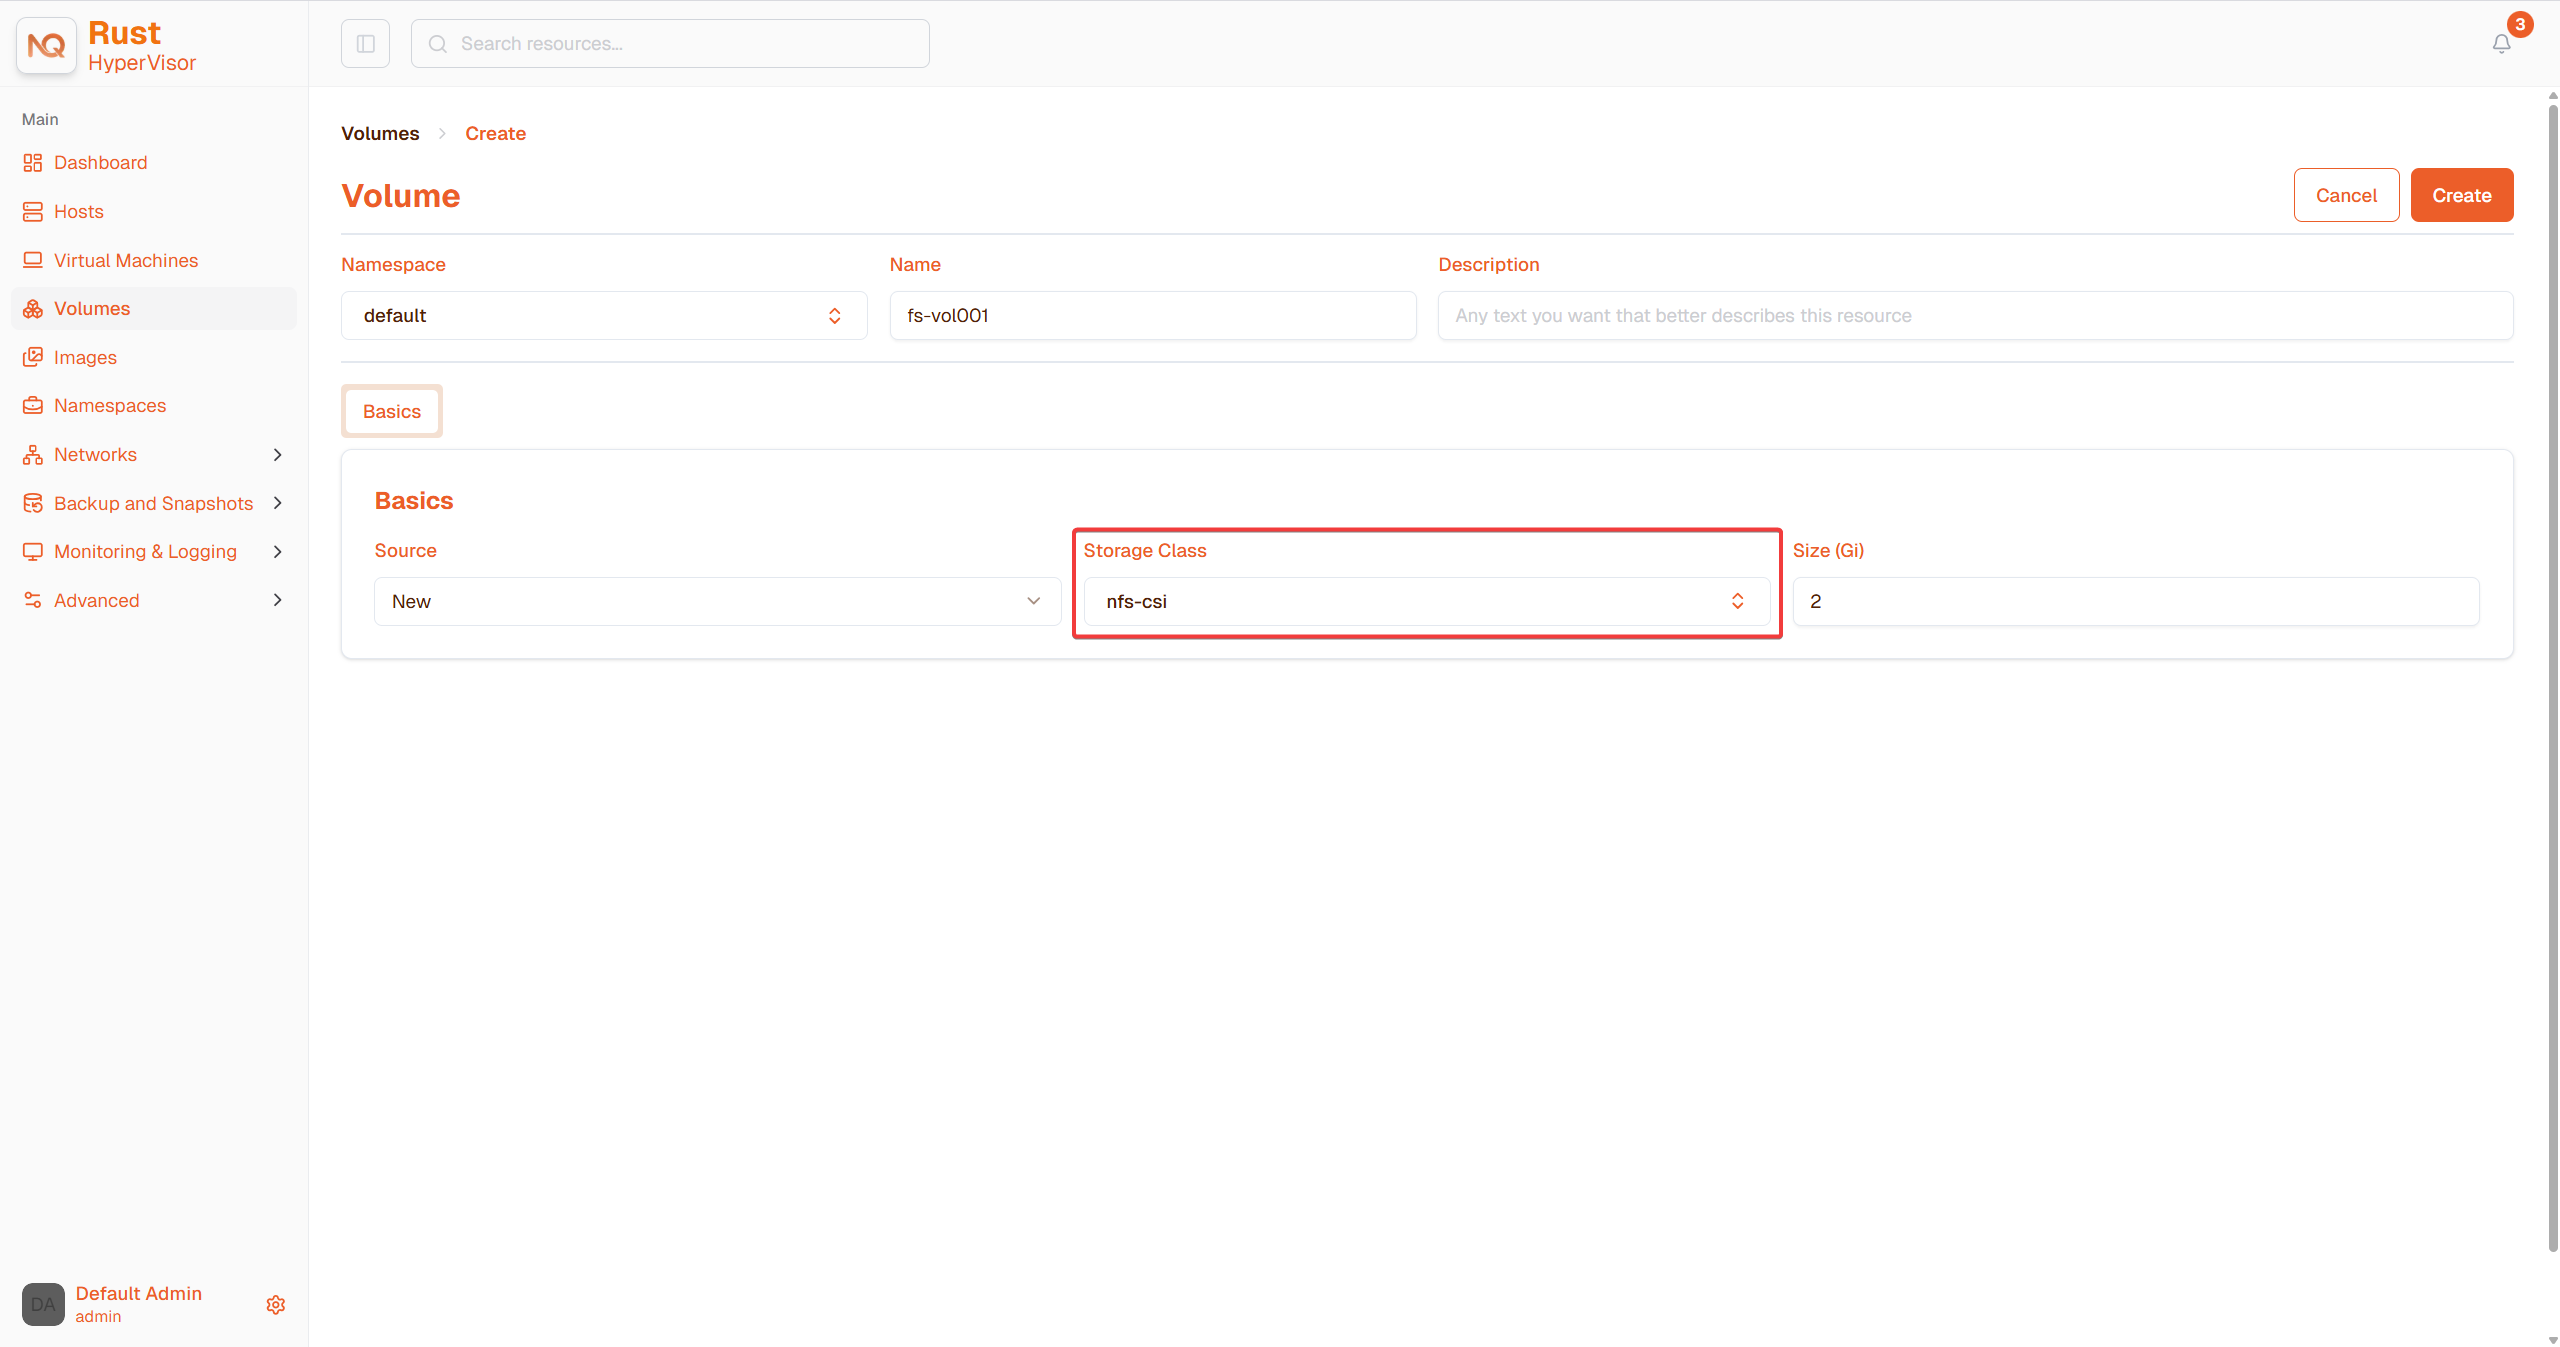
Task: Toggle the sidebar panel button
Action: pyautogui.click(x=365, y=44)
